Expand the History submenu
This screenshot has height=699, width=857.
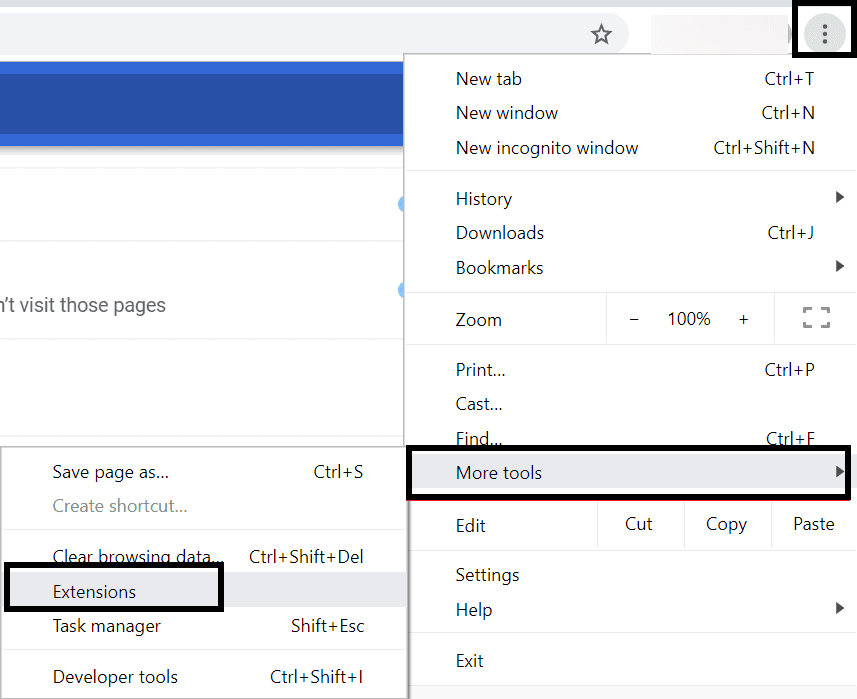pos(631,198)
